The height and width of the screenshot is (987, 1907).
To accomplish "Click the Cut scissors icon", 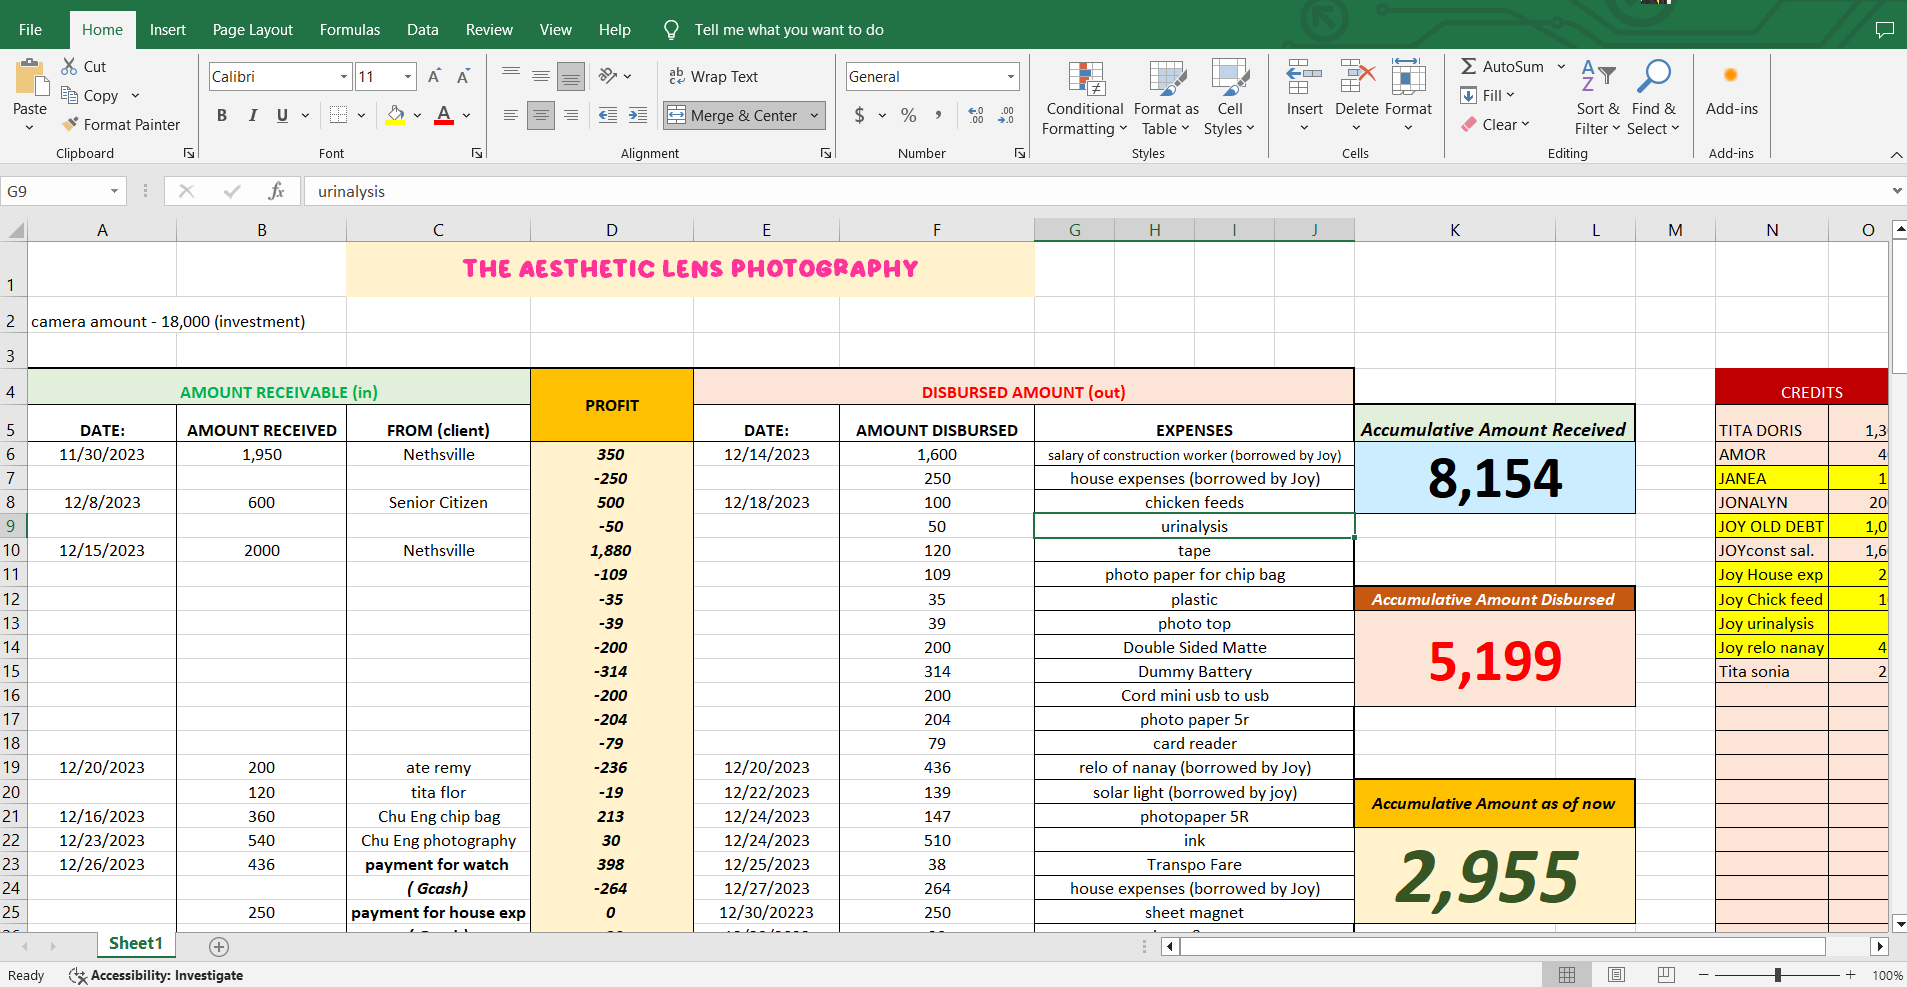I will pyautogui.click(x=69, y=66).
